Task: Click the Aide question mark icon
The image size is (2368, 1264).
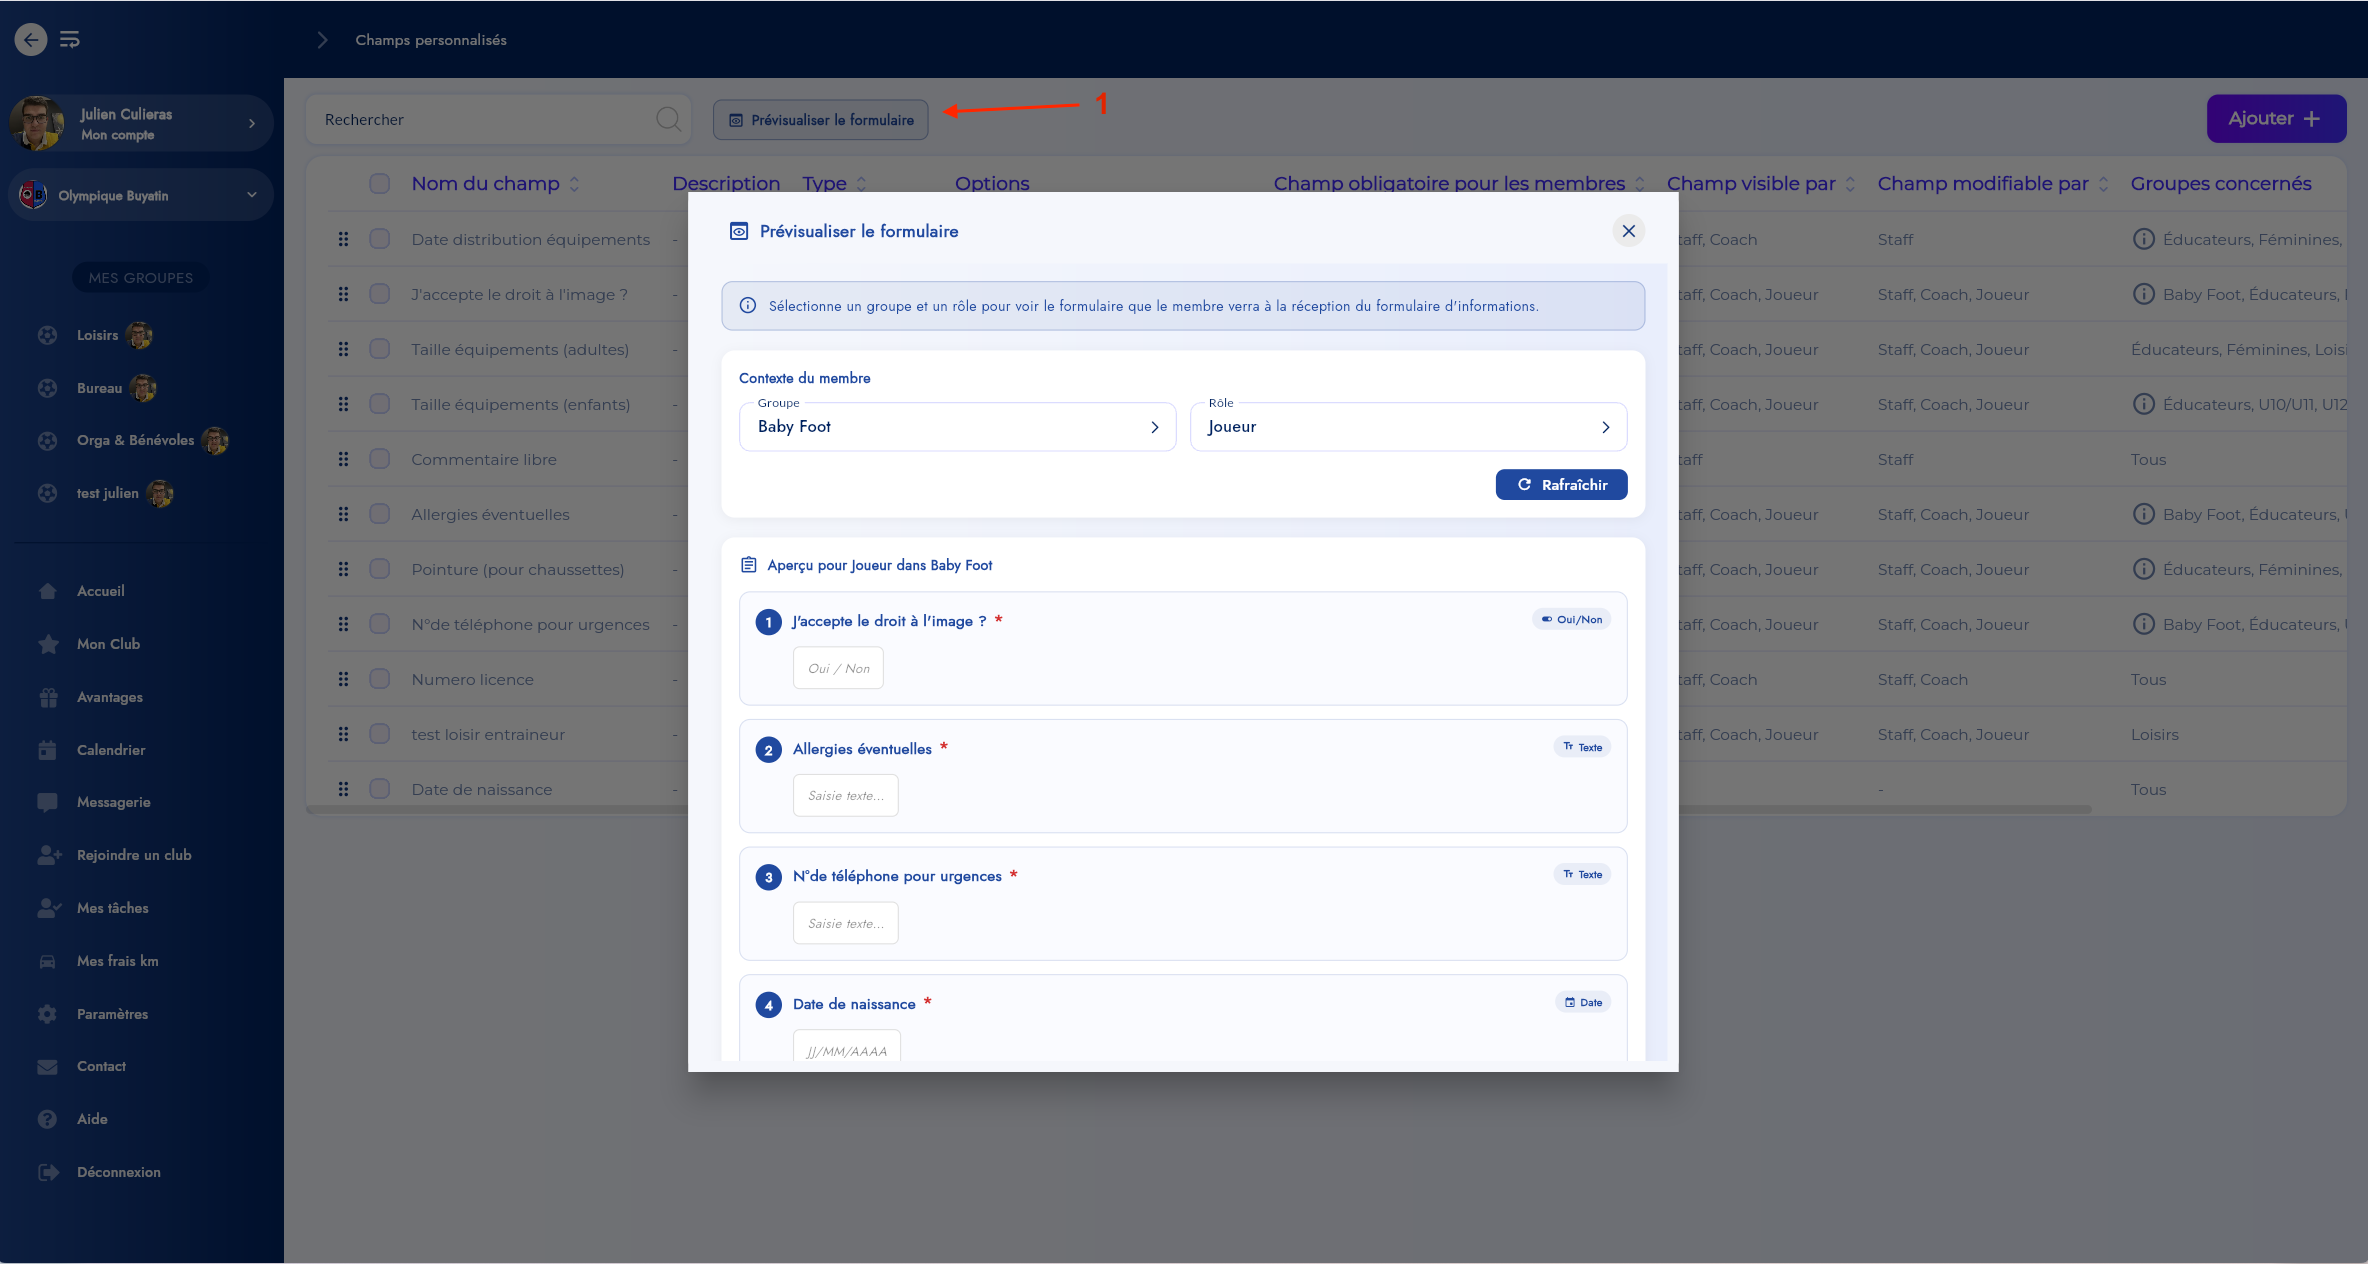Action: tap(47, 1119)
